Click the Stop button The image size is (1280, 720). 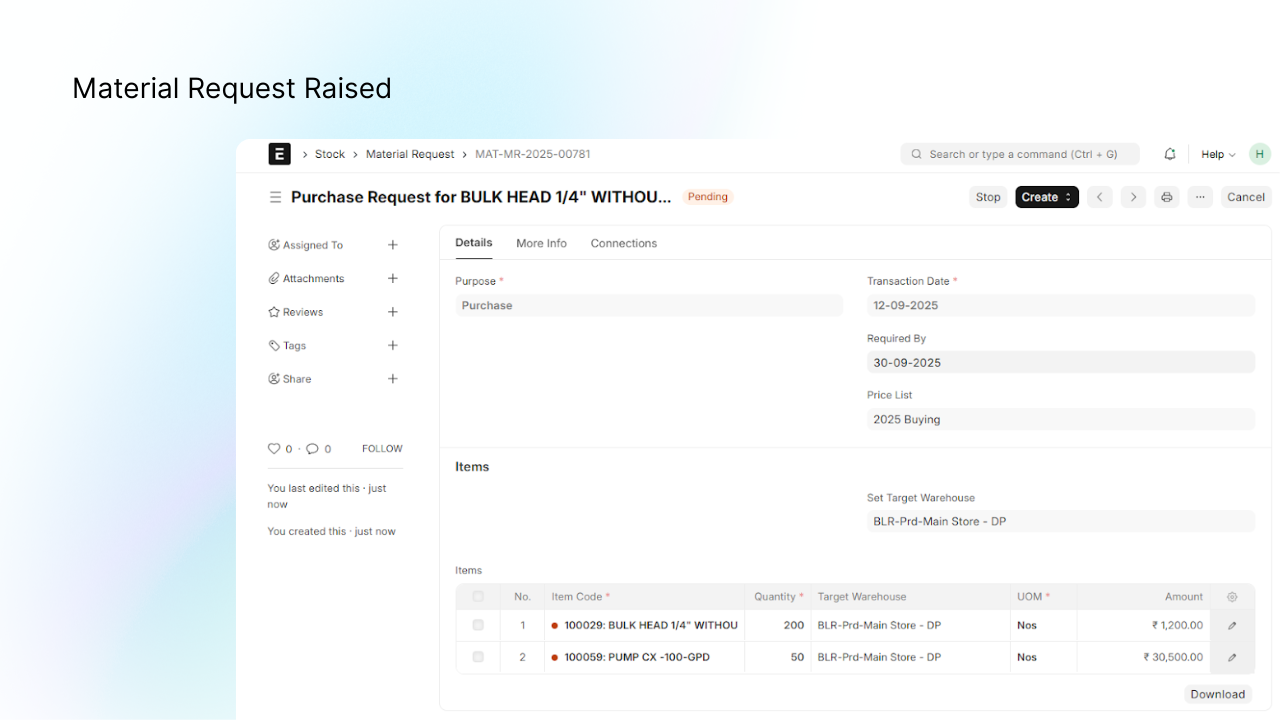pyautogui.click(x=988, y=197)
